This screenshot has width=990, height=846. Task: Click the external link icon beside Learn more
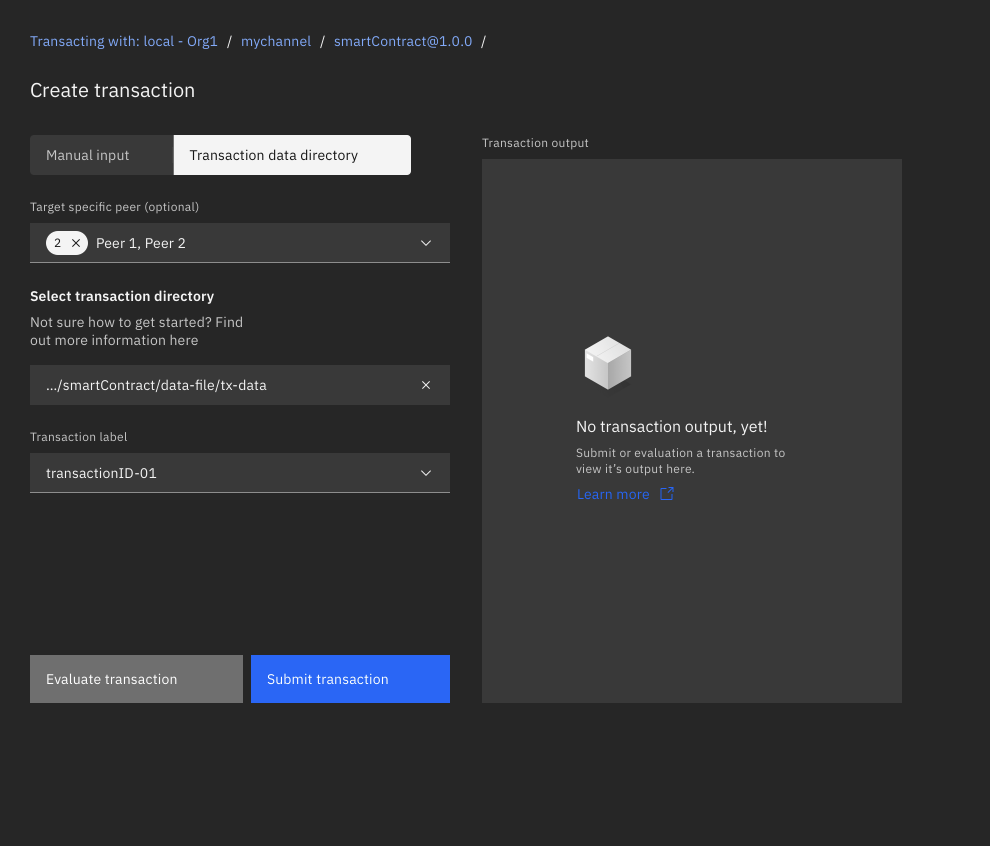(x=667, y=494)
